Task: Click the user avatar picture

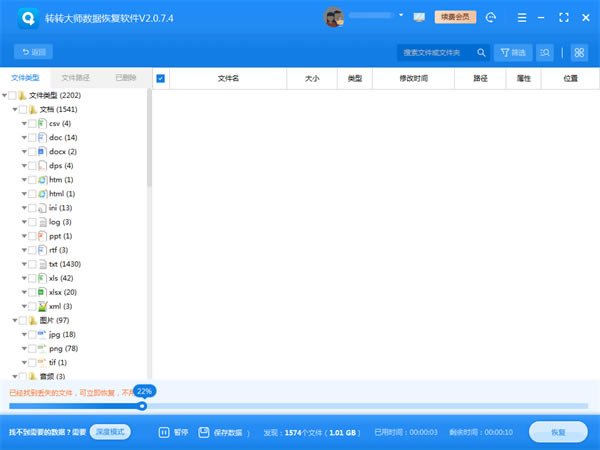Action: 335,17
